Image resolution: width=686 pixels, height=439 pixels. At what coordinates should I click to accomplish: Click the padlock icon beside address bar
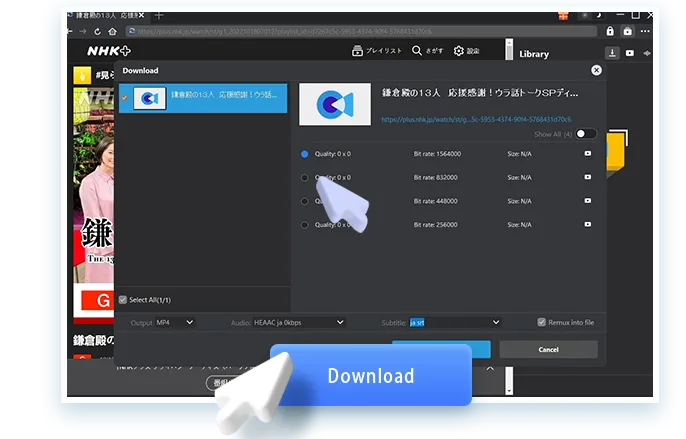[x=610, y=31]
